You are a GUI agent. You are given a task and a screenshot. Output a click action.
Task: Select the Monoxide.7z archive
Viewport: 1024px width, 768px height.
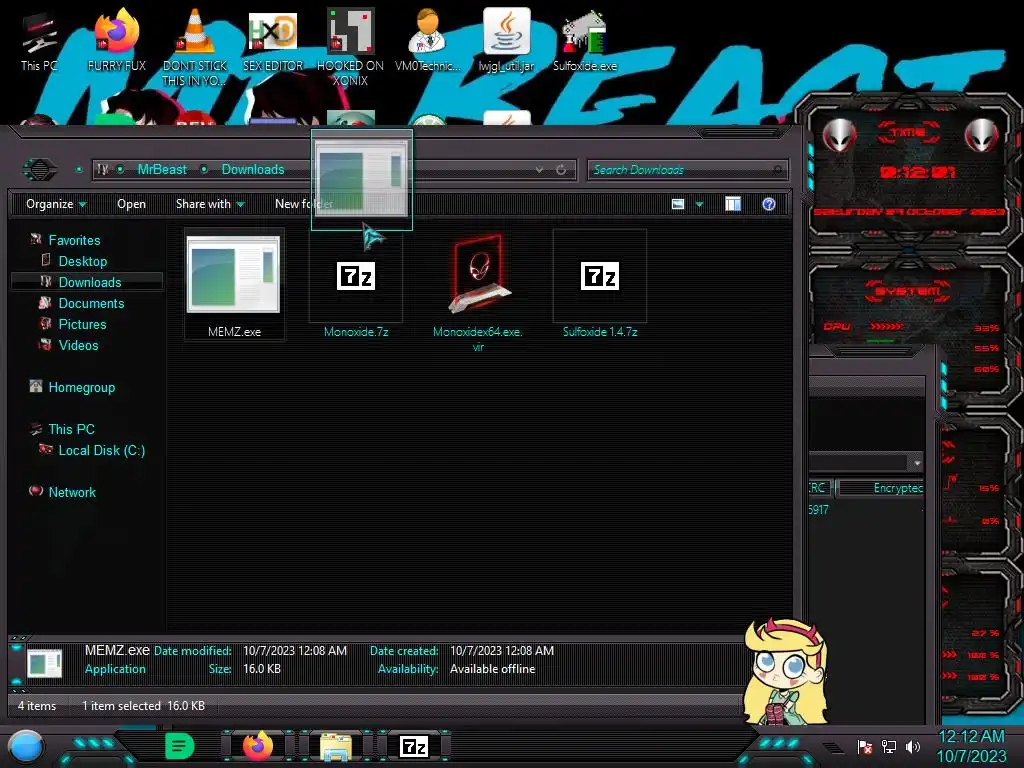pyautogui.click(x=356, y=285)
